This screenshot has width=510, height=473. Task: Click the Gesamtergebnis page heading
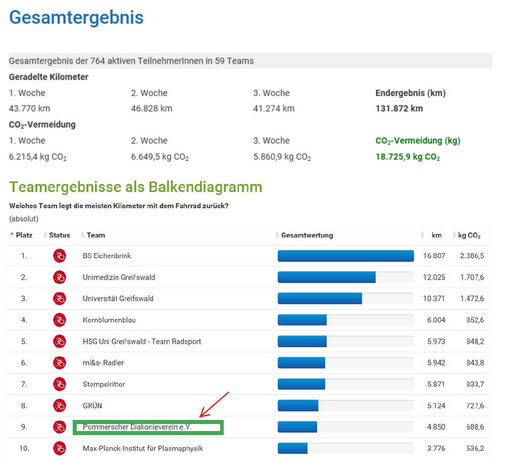(76, 17)
